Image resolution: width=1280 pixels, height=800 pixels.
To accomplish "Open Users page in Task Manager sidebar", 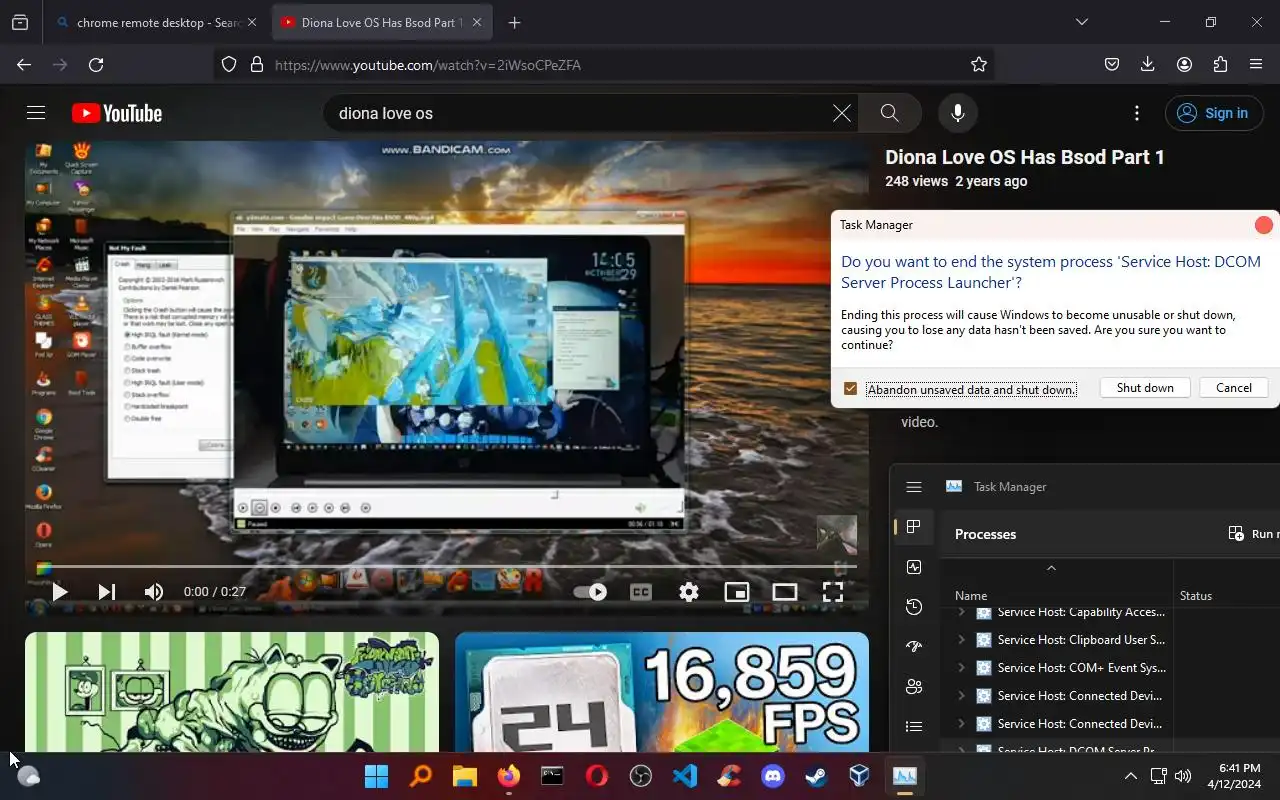I will click(x=913, y=687).
